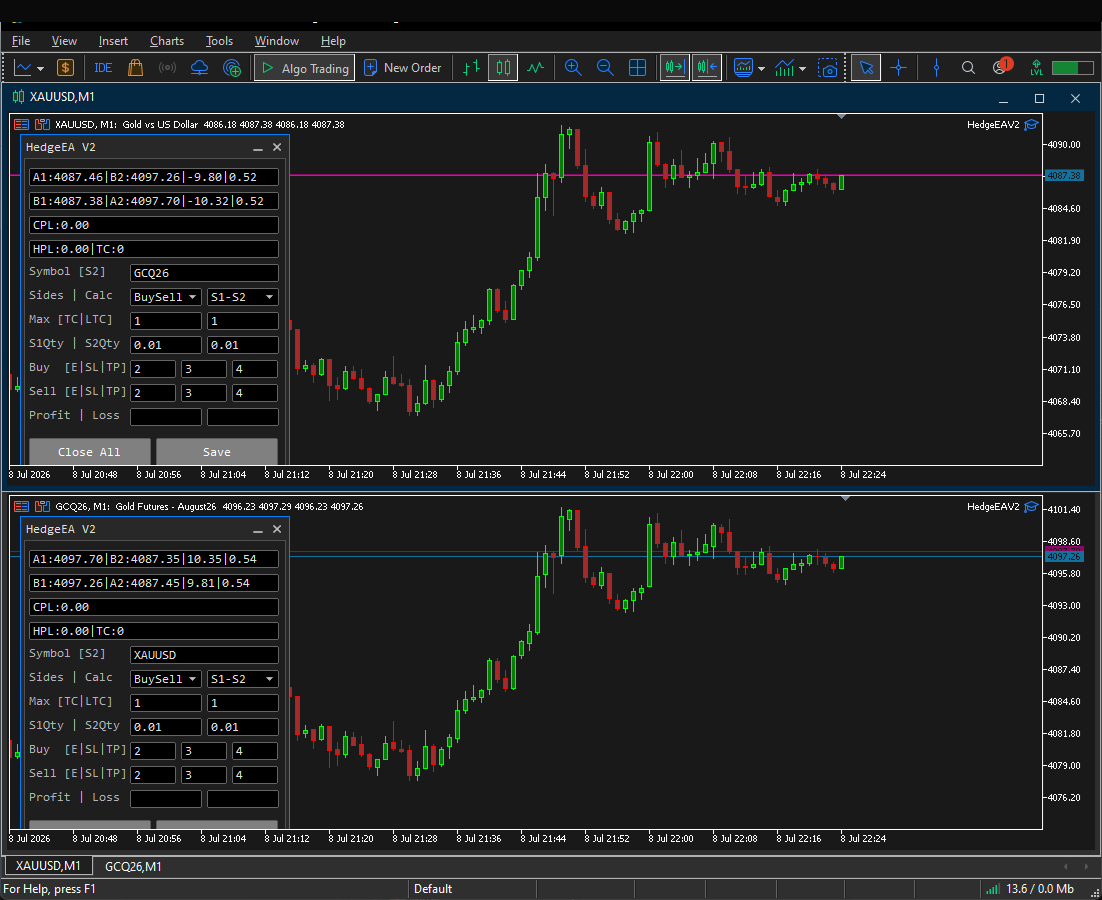Enable the crosshair cursor

tap(898, 68)
